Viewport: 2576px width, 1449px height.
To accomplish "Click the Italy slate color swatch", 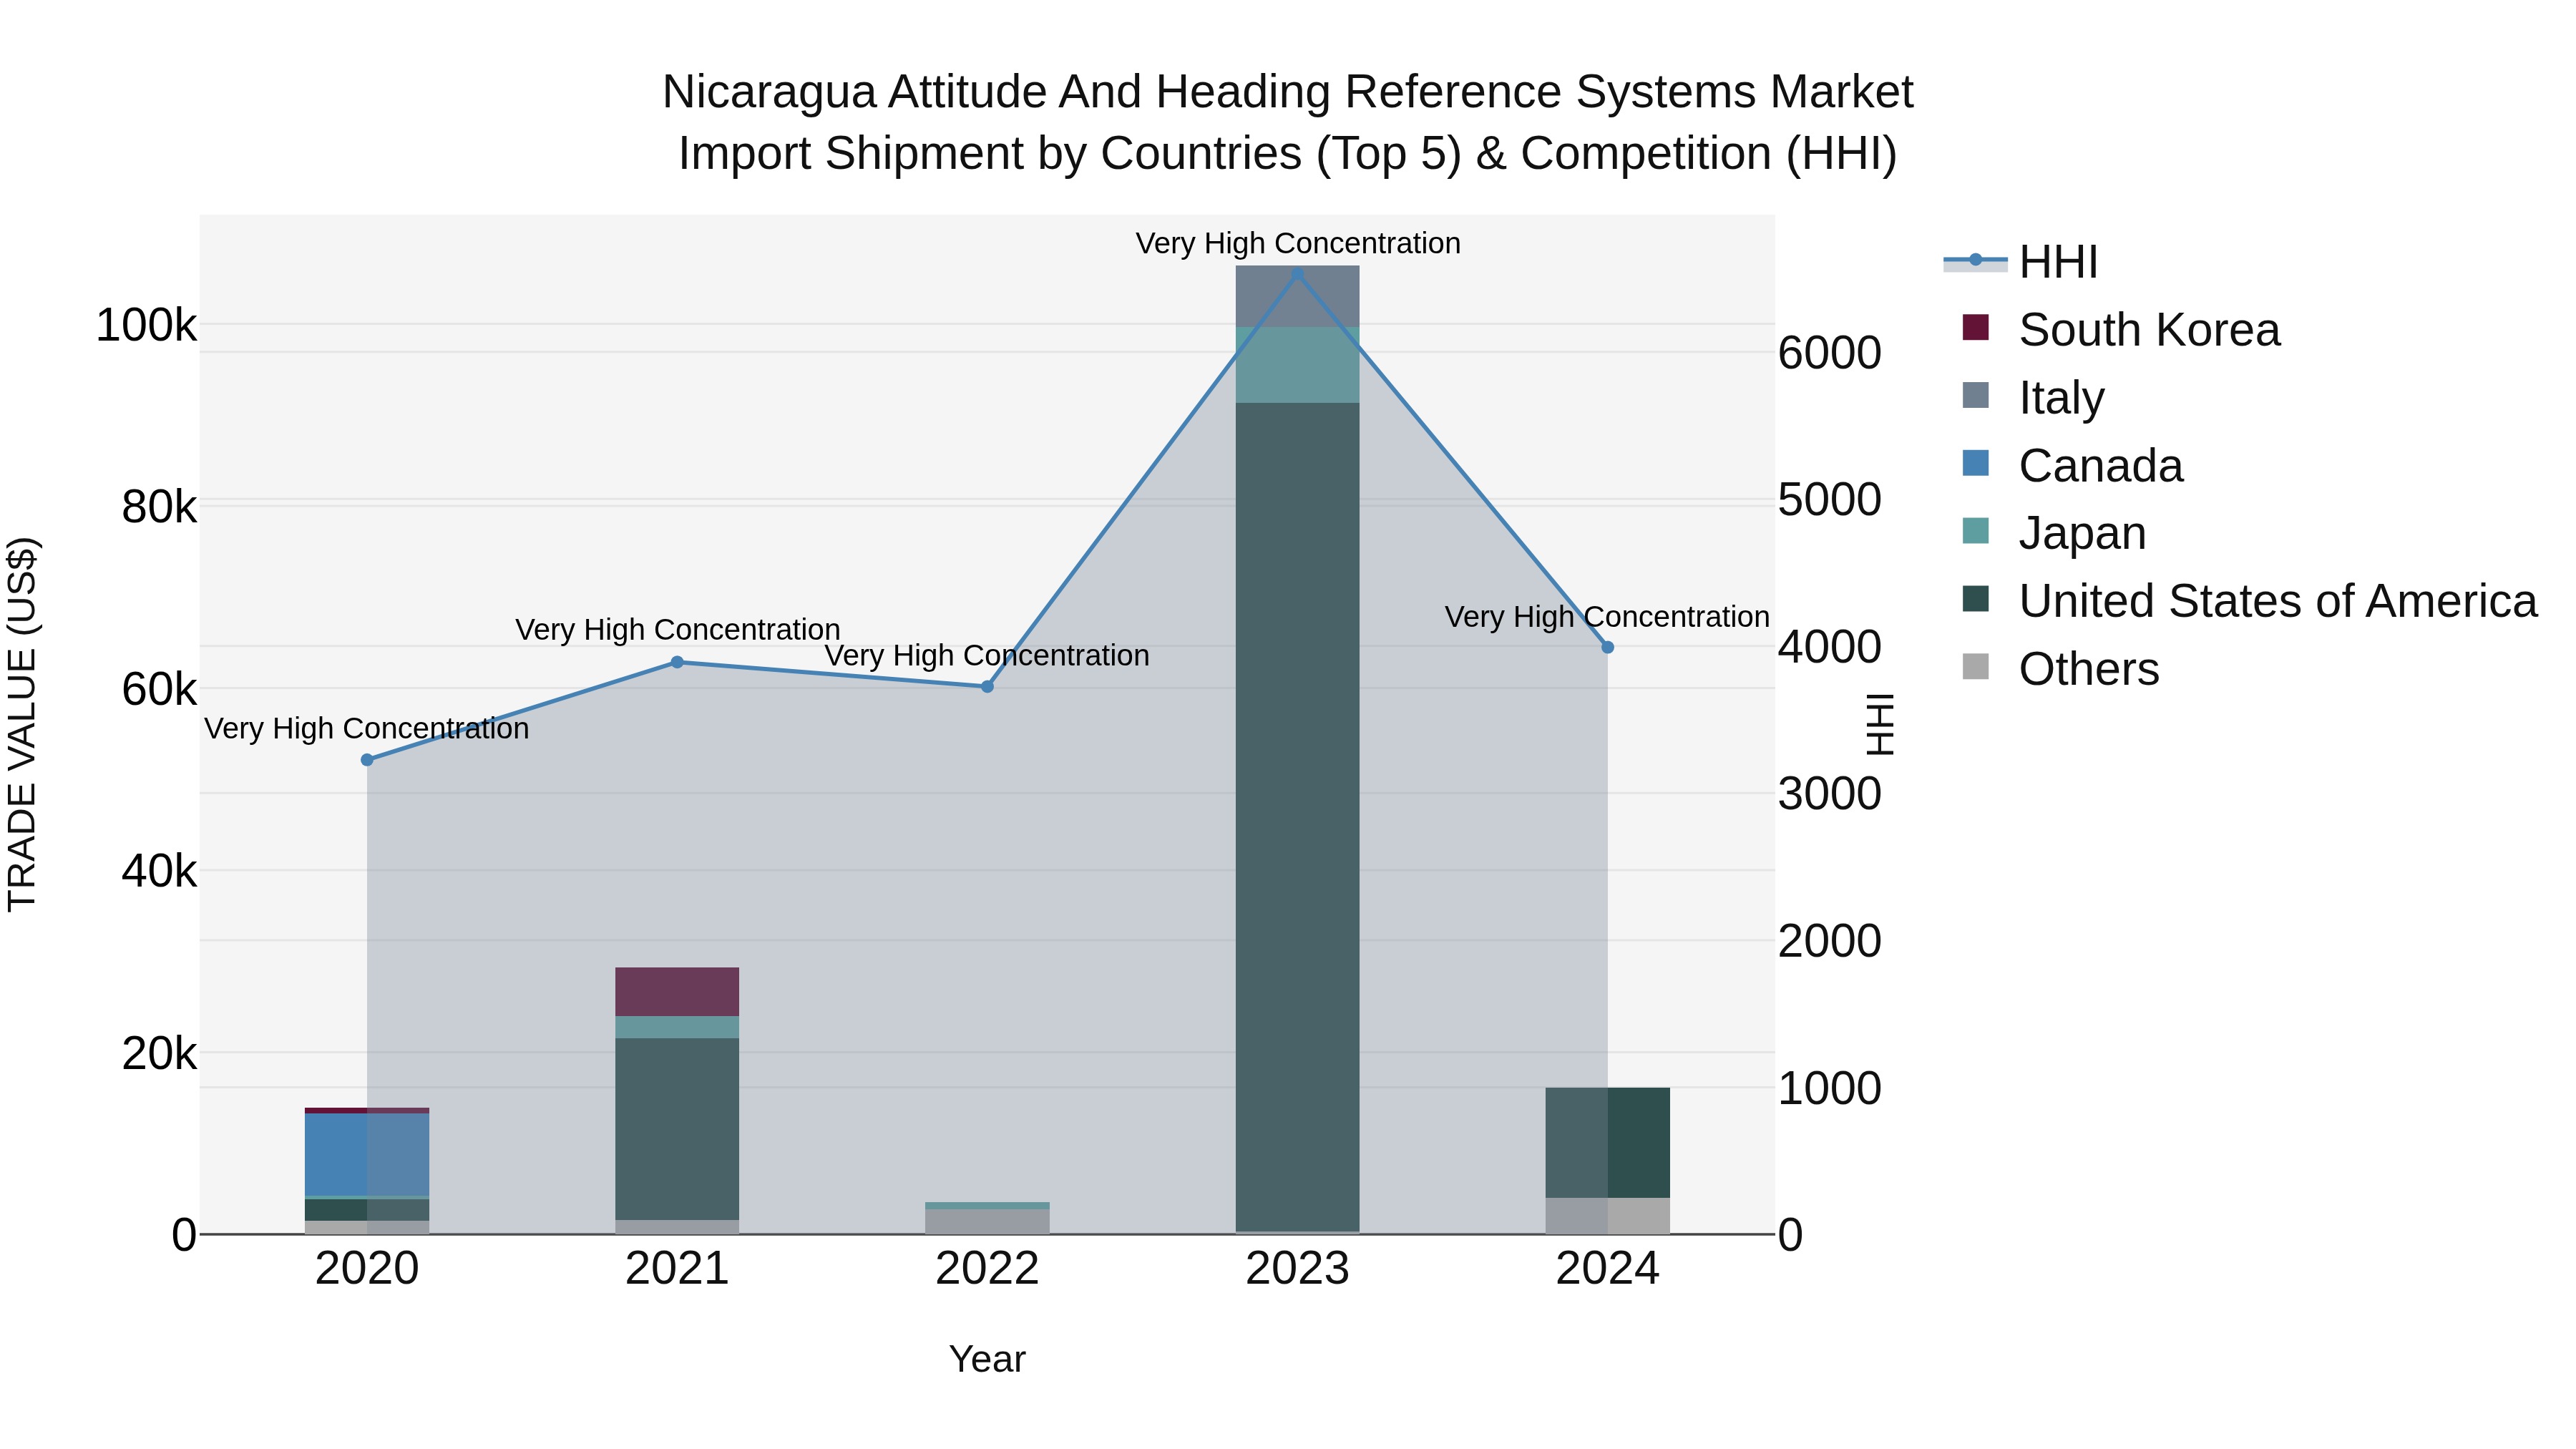I will tap(1976, 395).
